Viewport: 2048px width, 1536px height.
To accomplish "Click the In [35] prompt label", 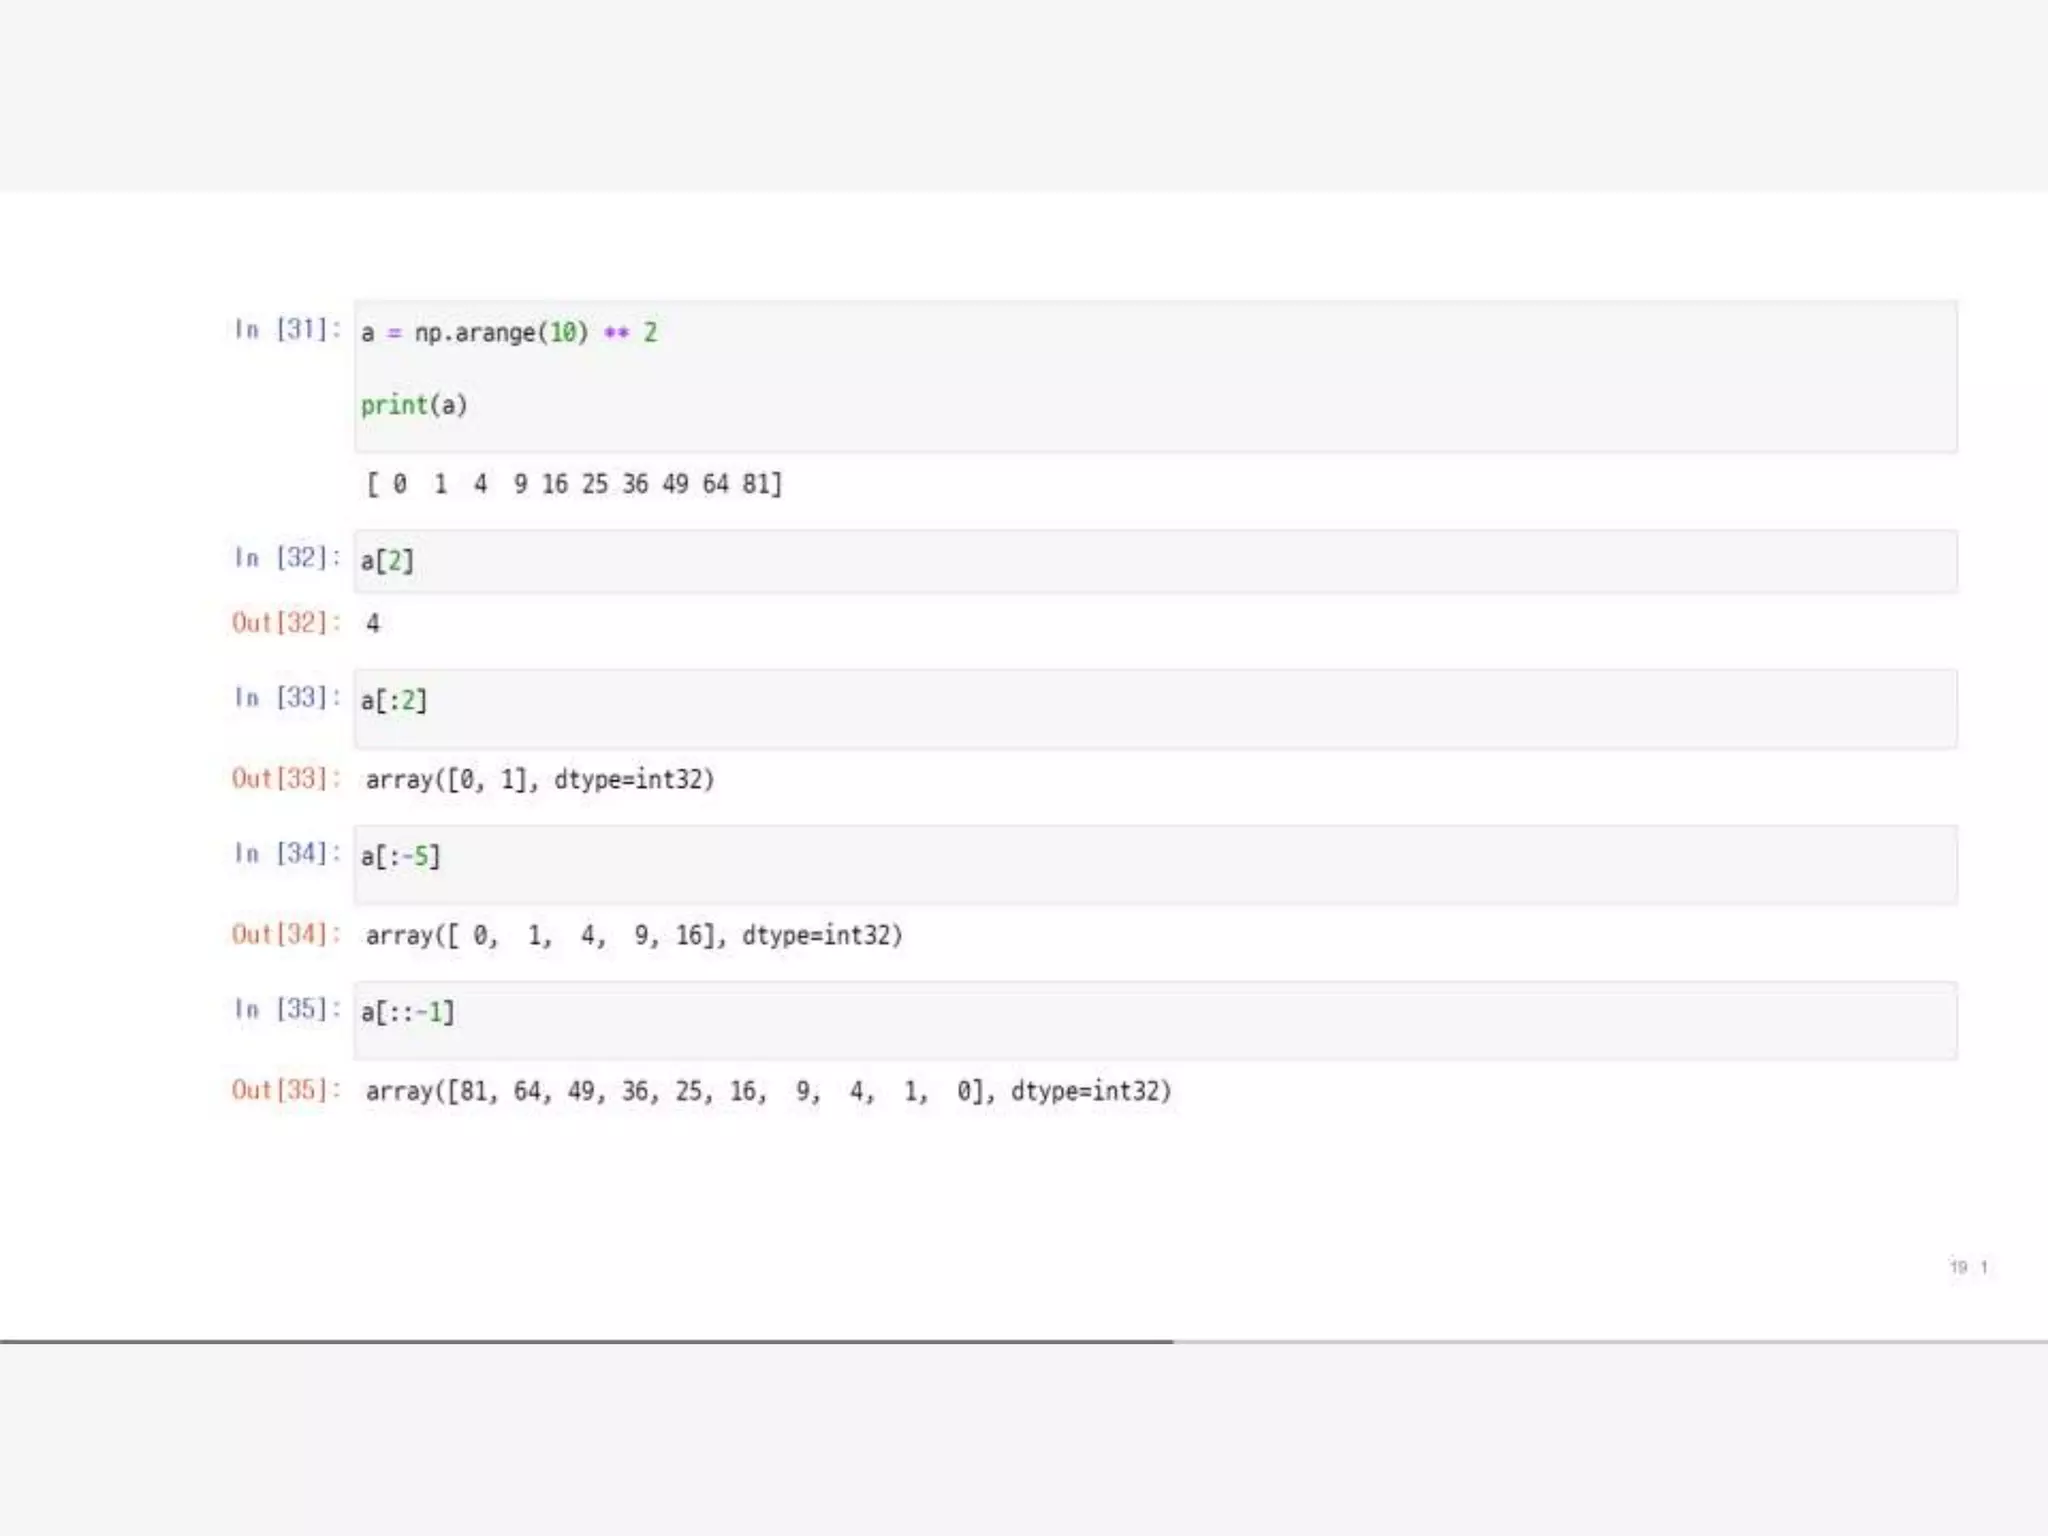I will [287, 1009].
